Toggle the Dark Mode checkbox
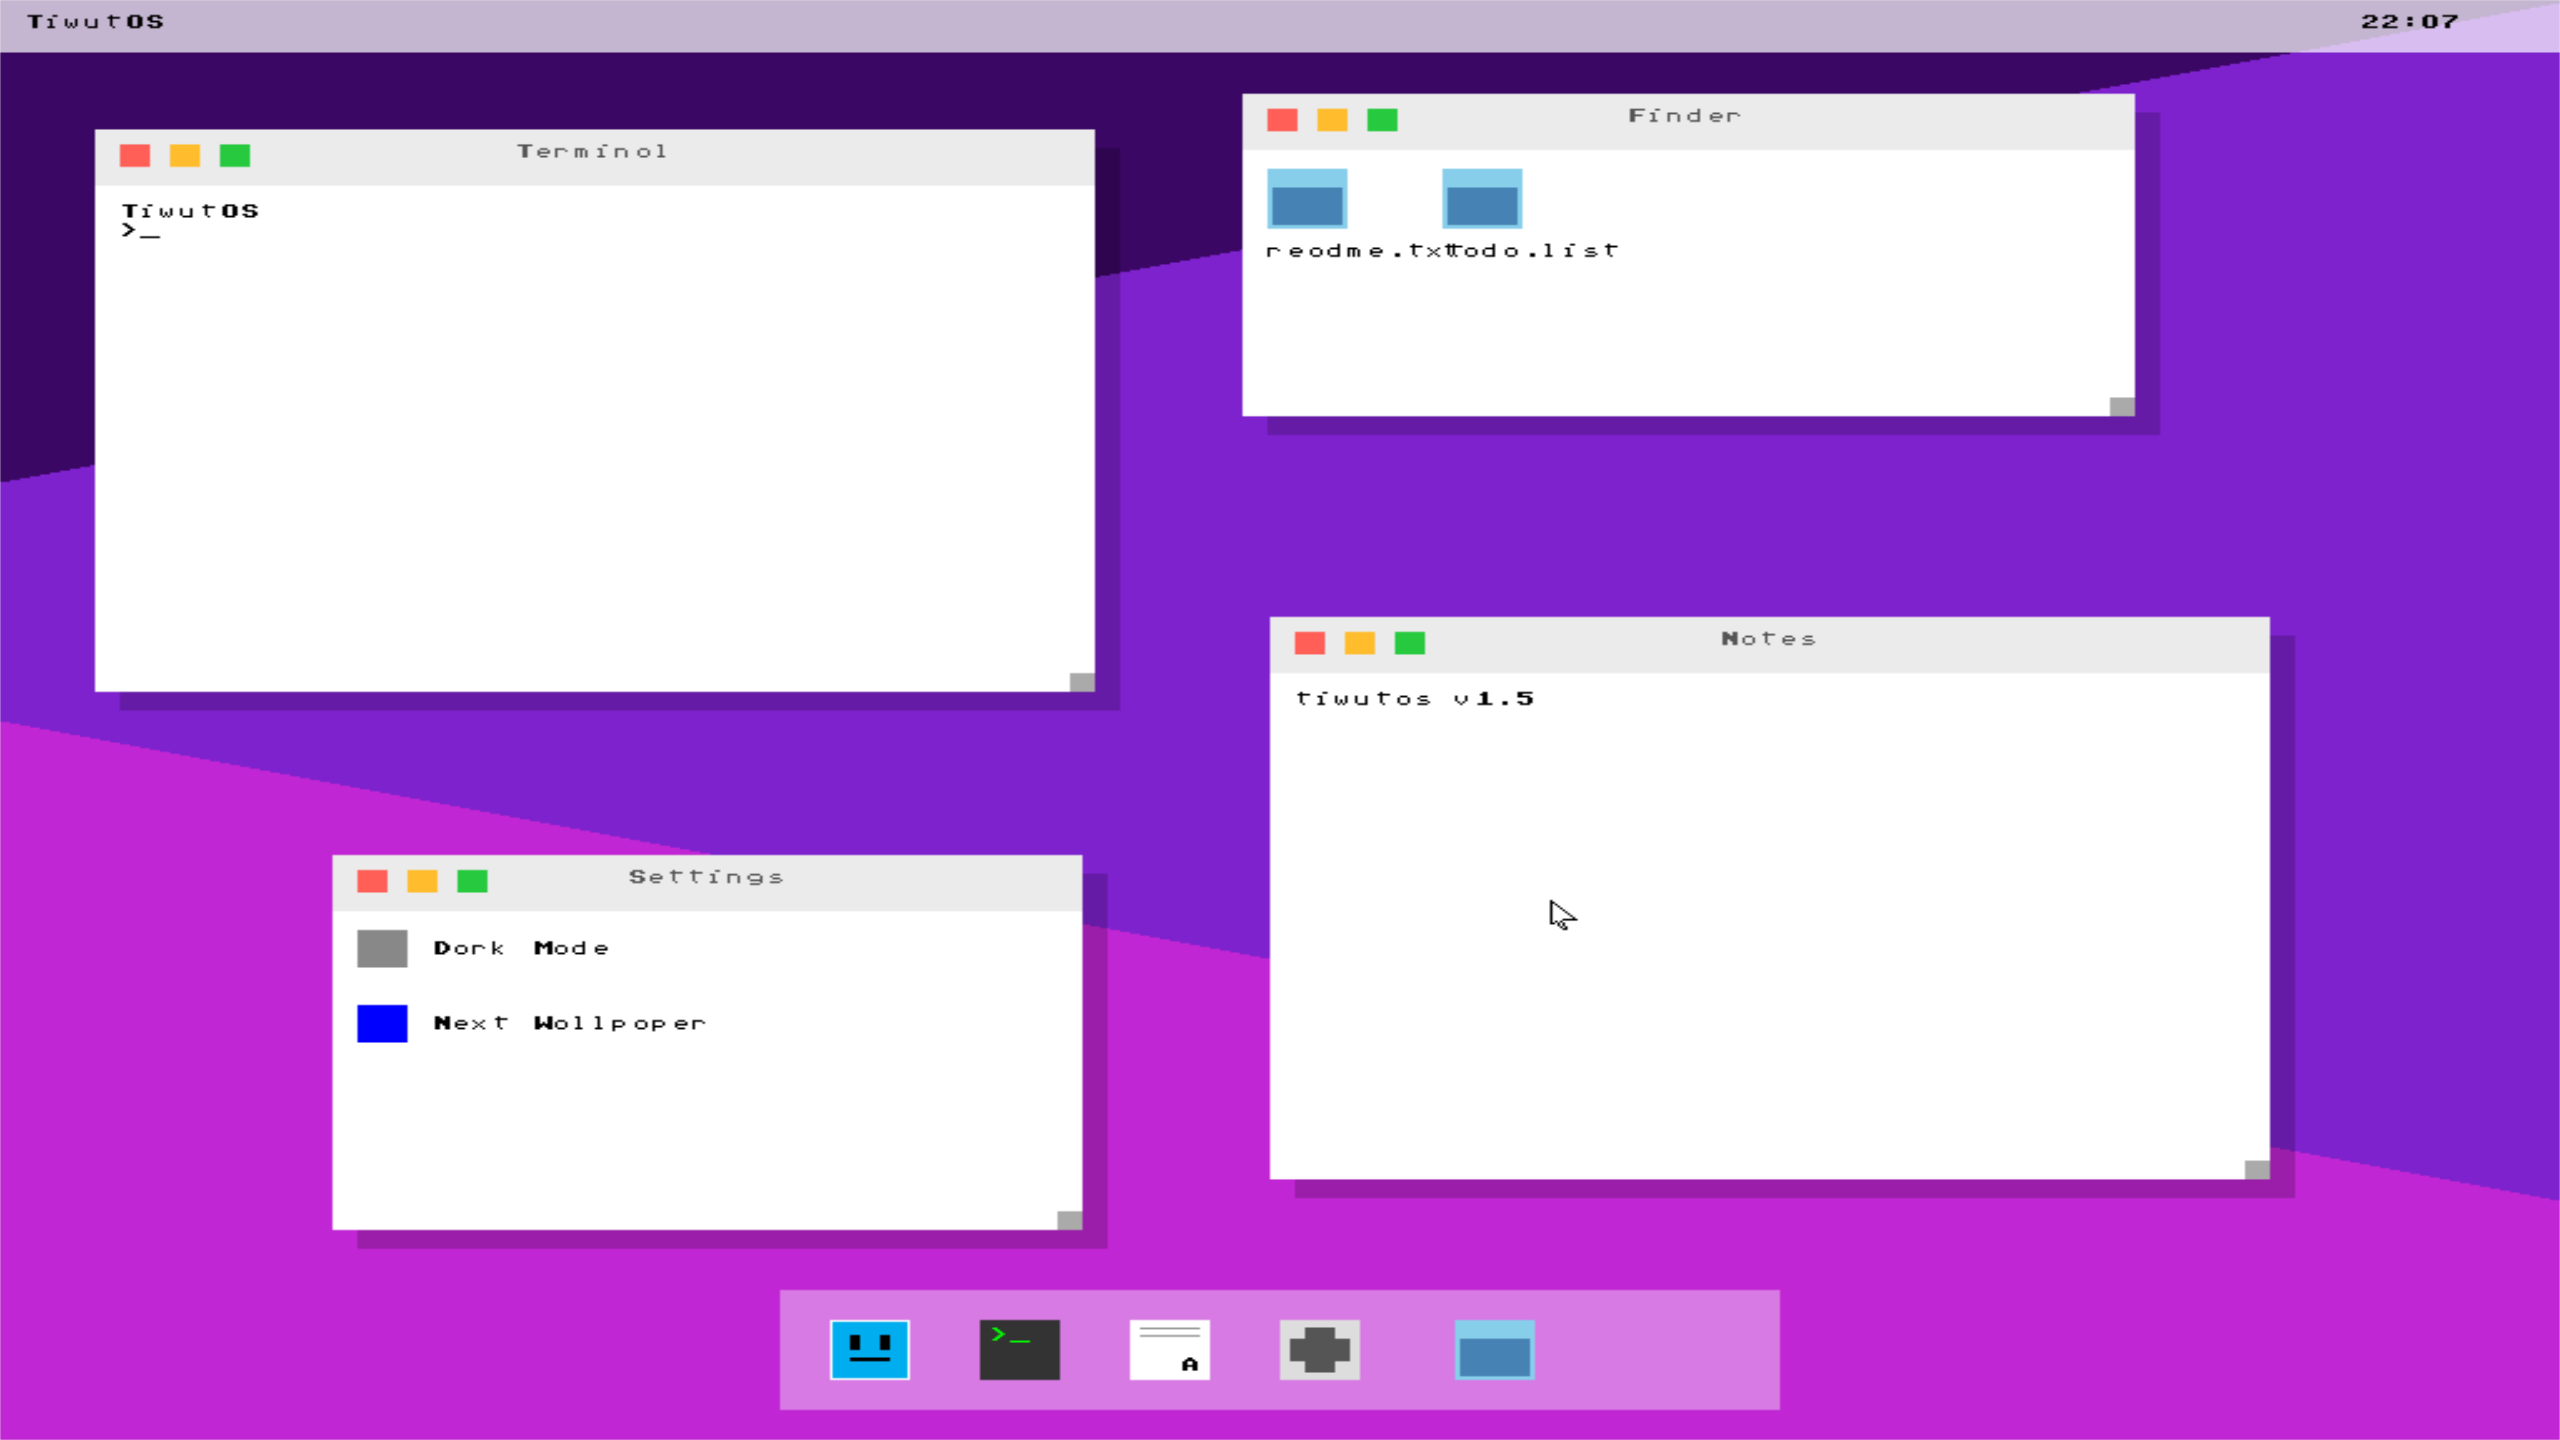Image resolution: width=2560 pixels, height=1440 pixels. pos(382,948)
